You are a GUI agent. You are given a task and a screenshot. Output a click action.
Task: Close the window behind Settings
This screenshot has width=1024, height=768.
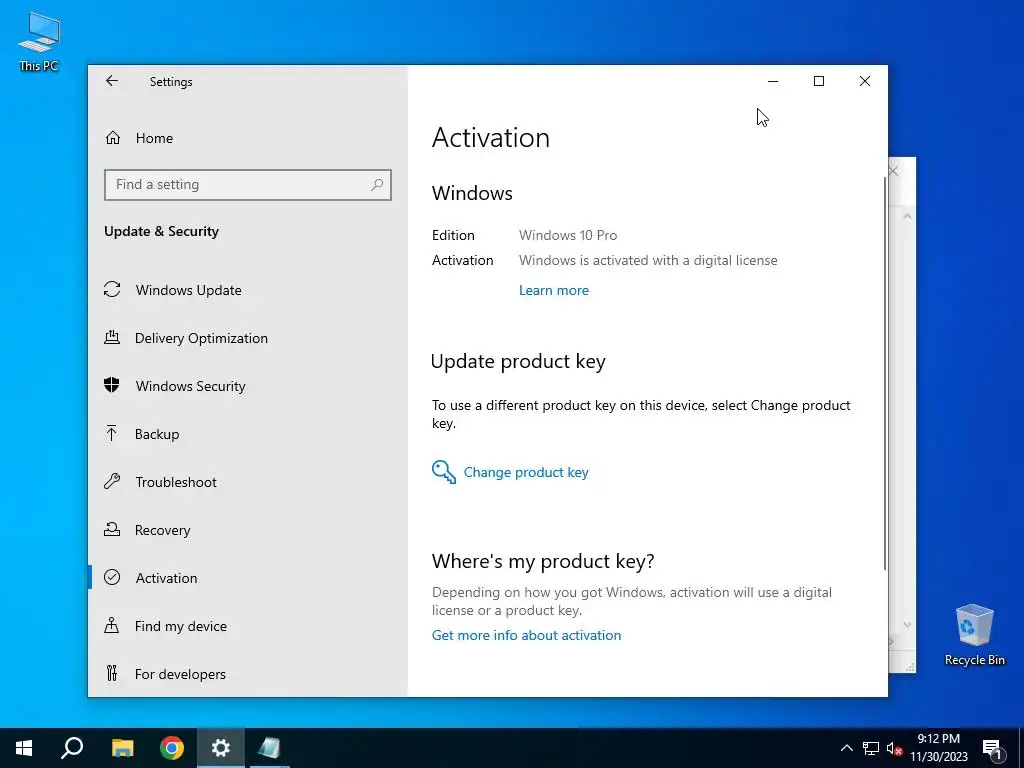[x=893, y=171]
